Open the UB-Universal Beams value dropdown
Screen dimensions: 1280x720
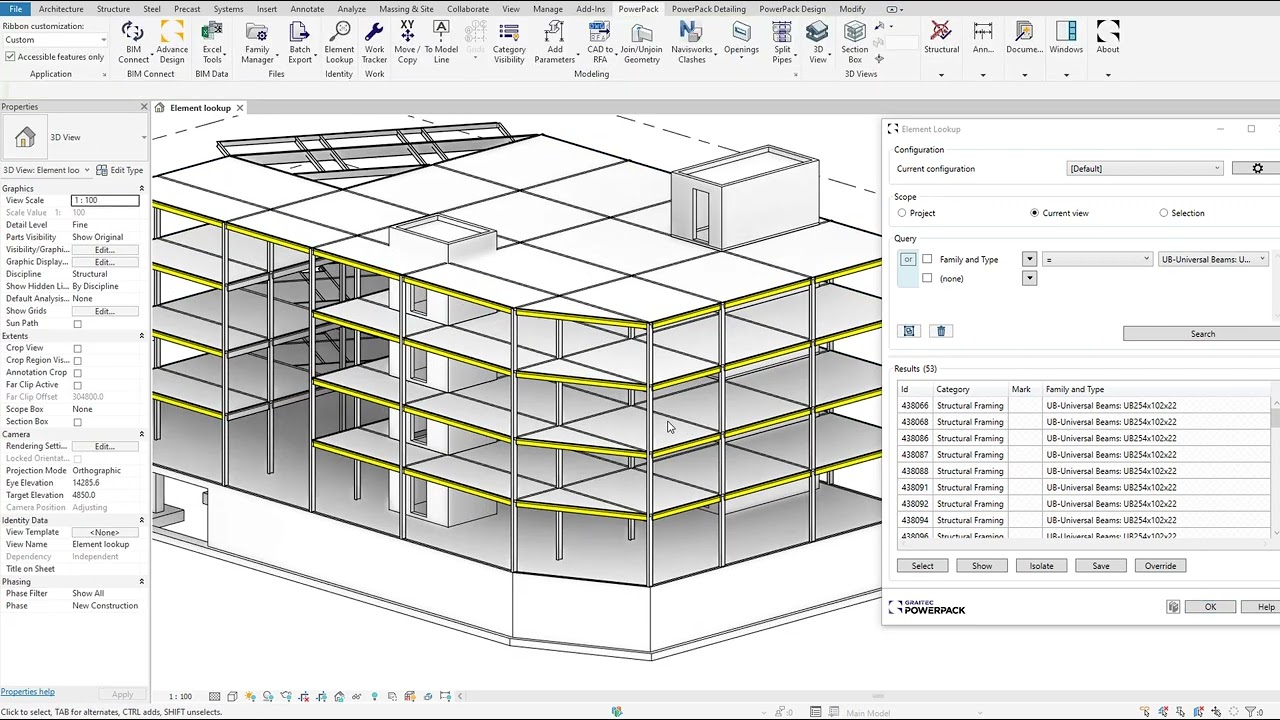click(1213, 260)
